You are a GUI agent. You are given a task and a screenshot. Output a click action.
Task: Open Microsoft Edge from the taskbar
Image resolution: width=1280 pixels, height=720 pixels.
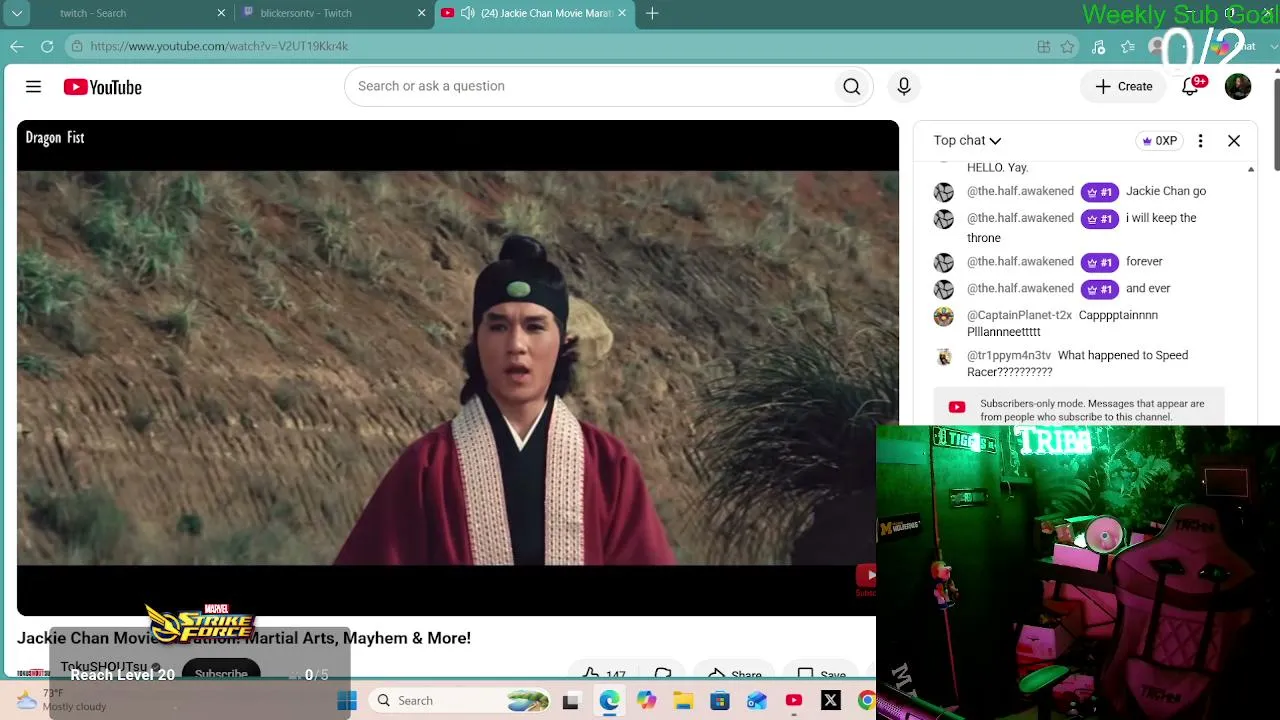click(x=609, y=701)
